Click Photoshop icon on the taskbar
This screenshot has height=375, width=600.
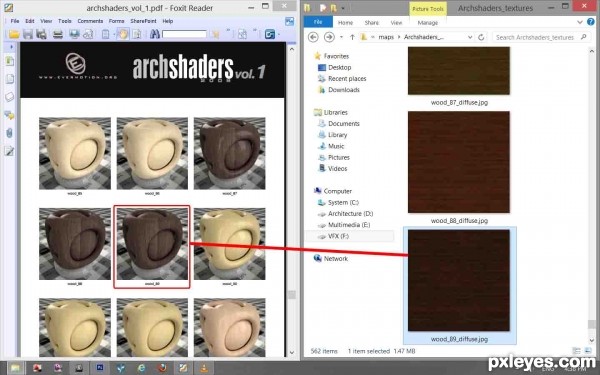click(100, 368)
